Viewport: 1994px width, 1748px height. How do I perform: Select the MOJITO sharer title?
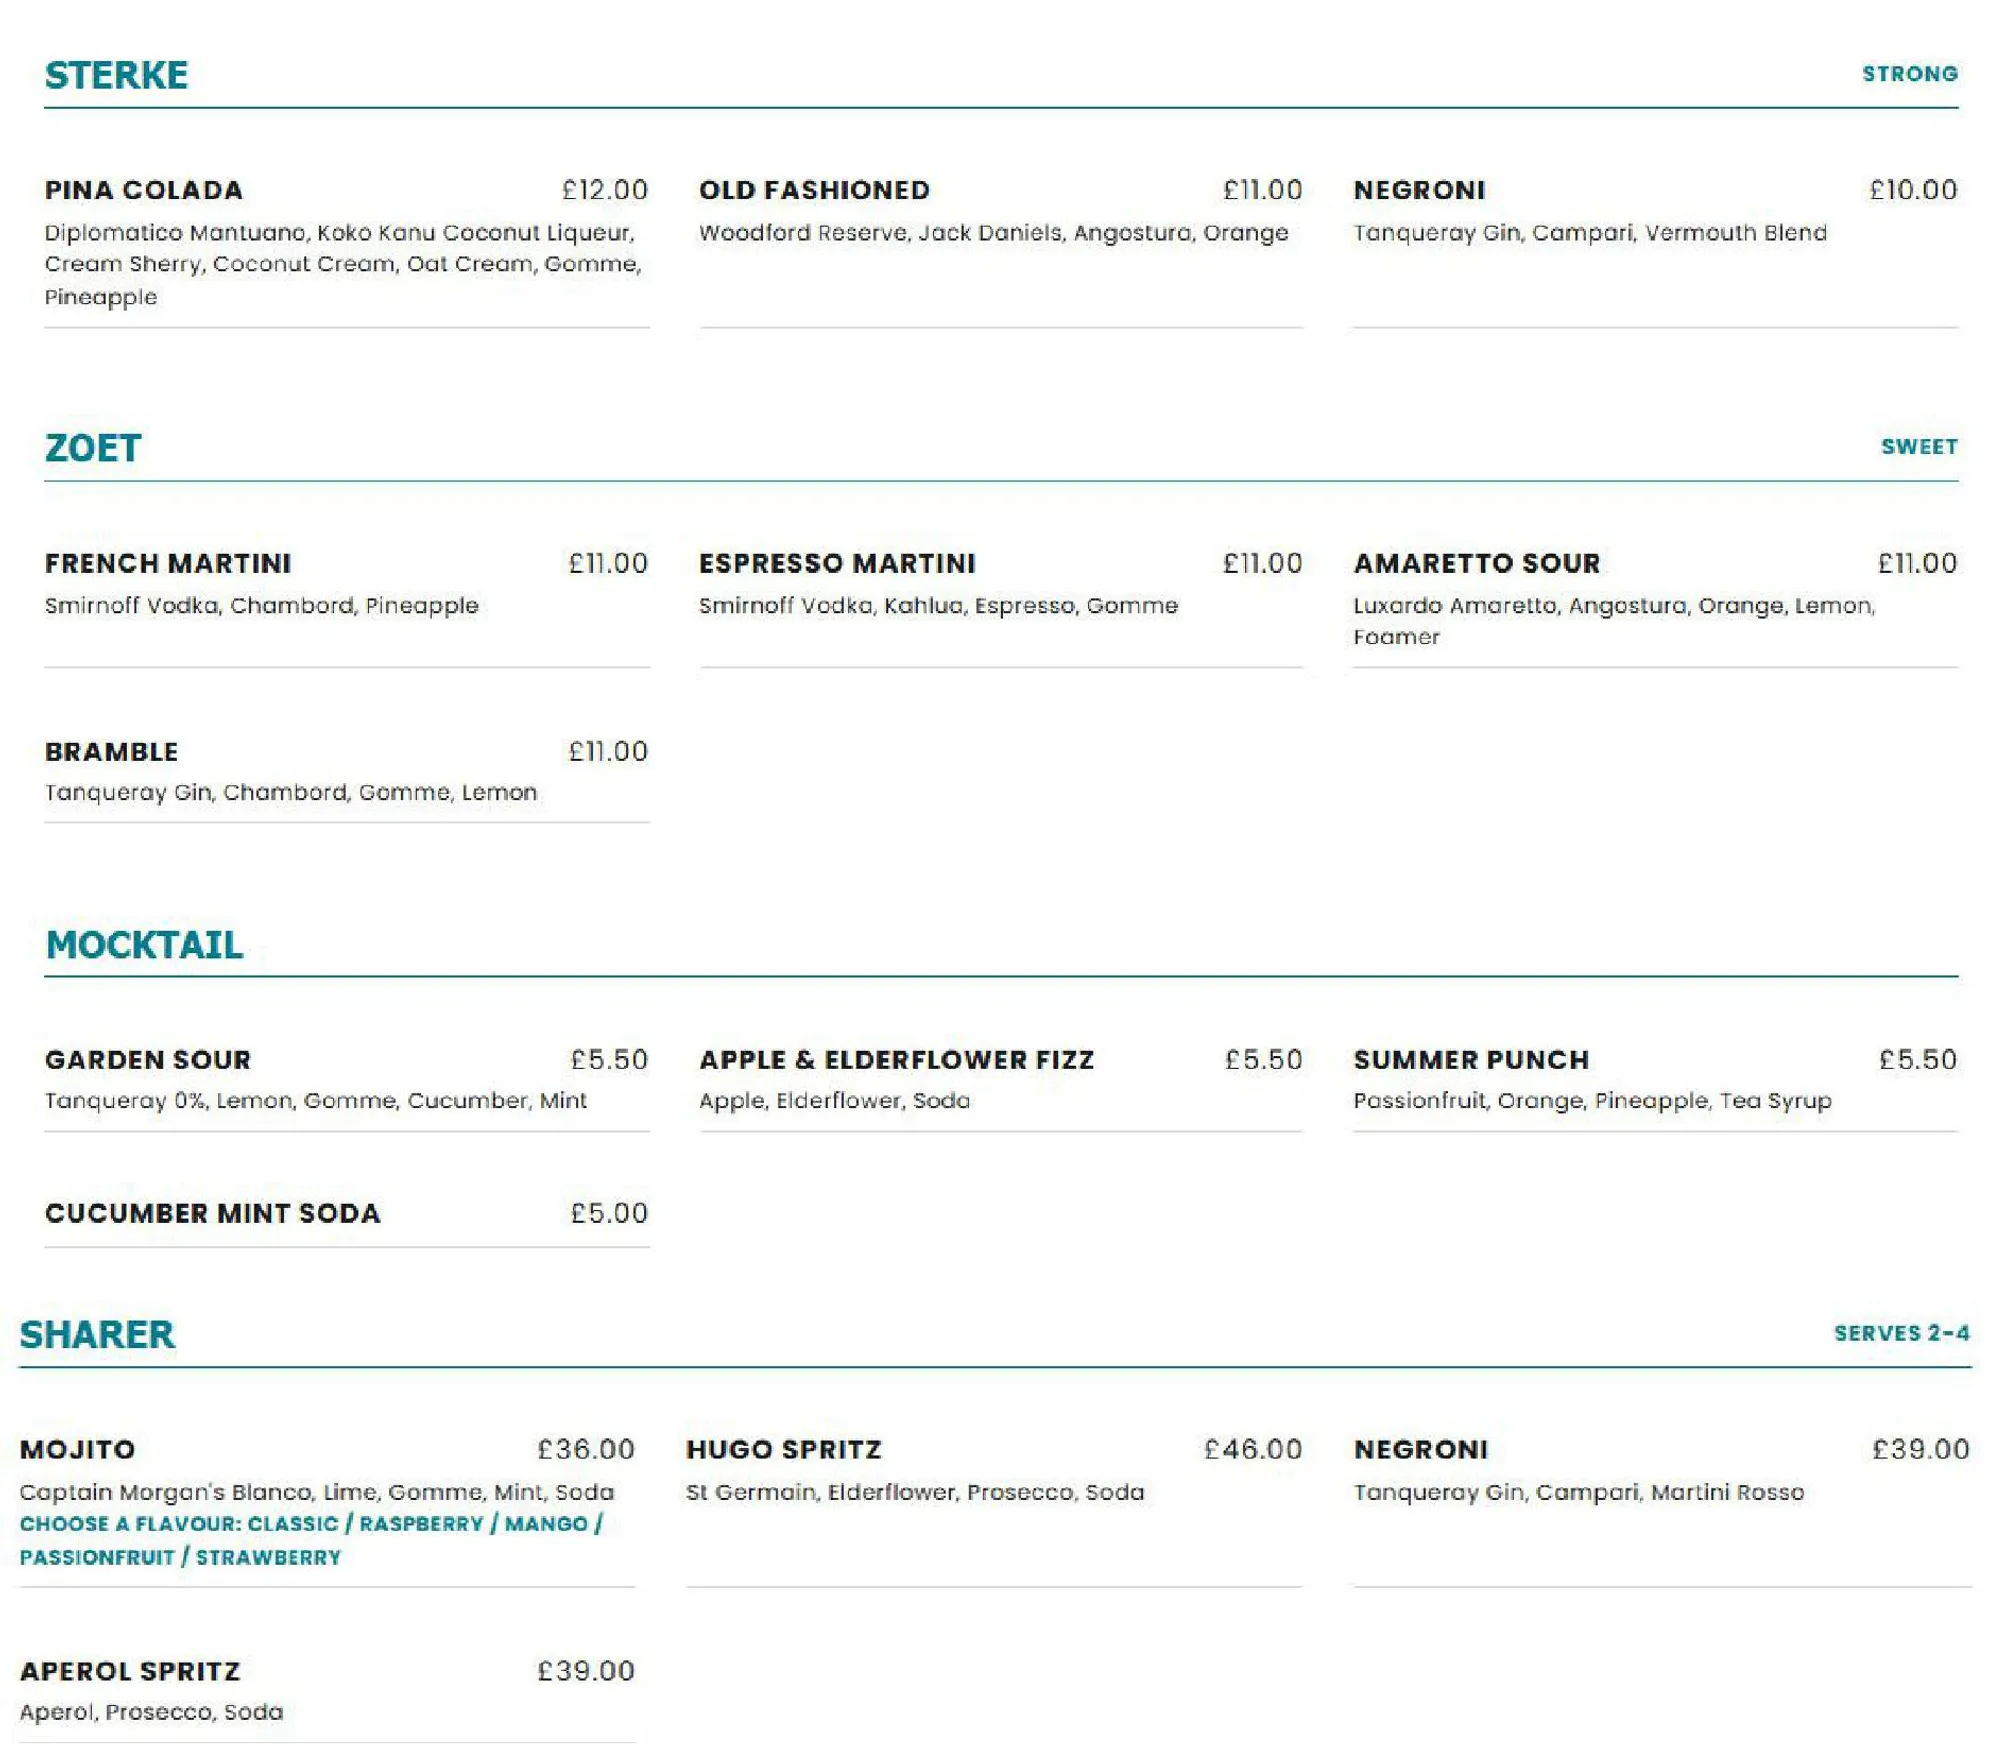[77, 1450]
